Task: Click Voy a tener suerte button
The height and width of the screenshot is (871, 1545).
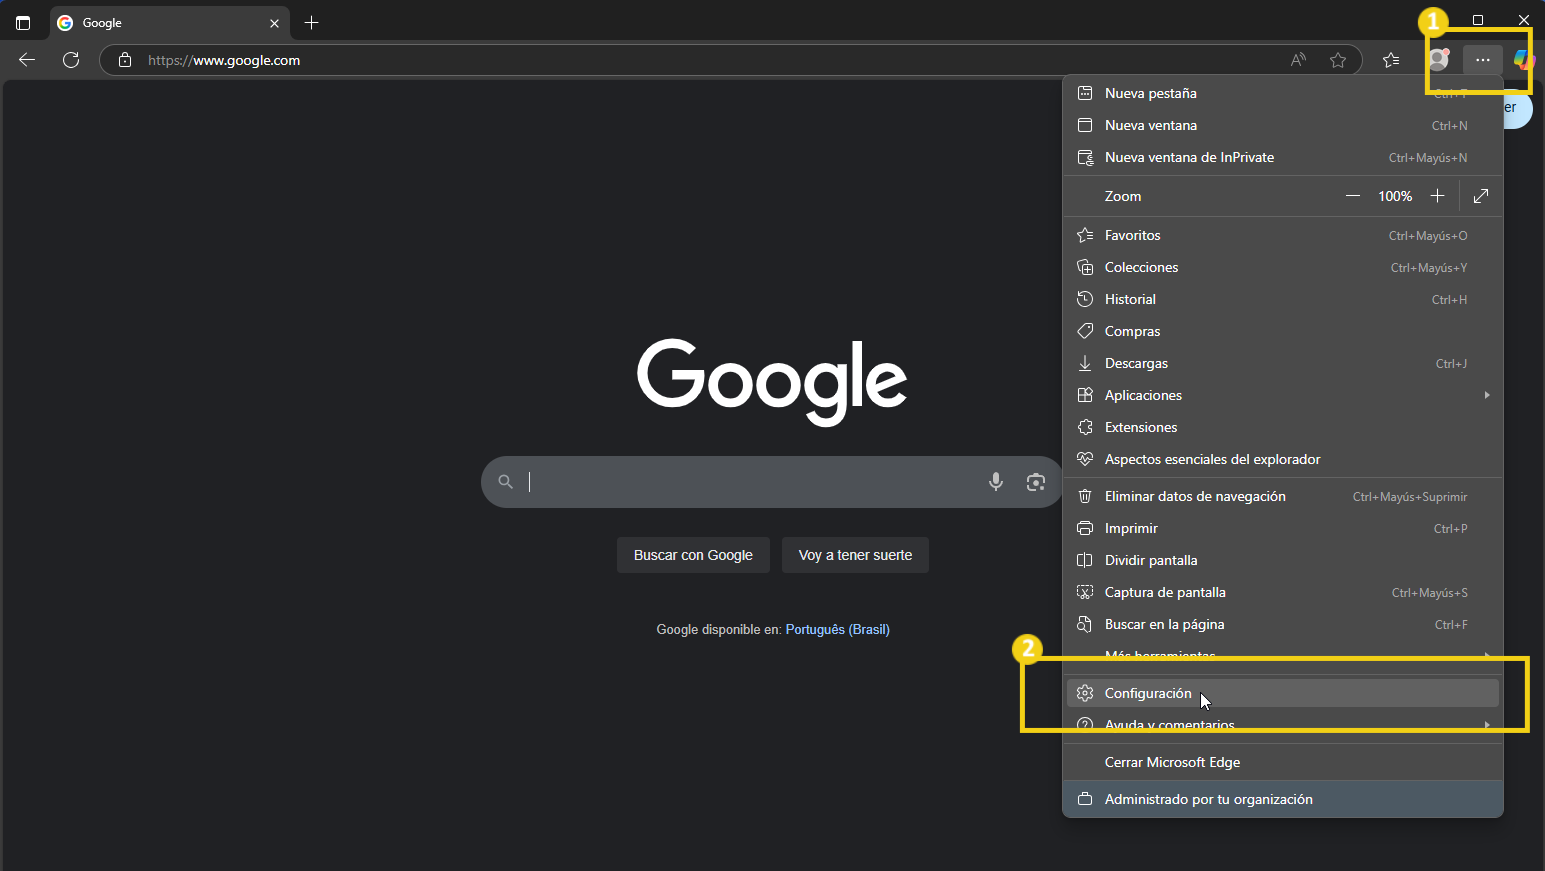Action: [855, 555]
